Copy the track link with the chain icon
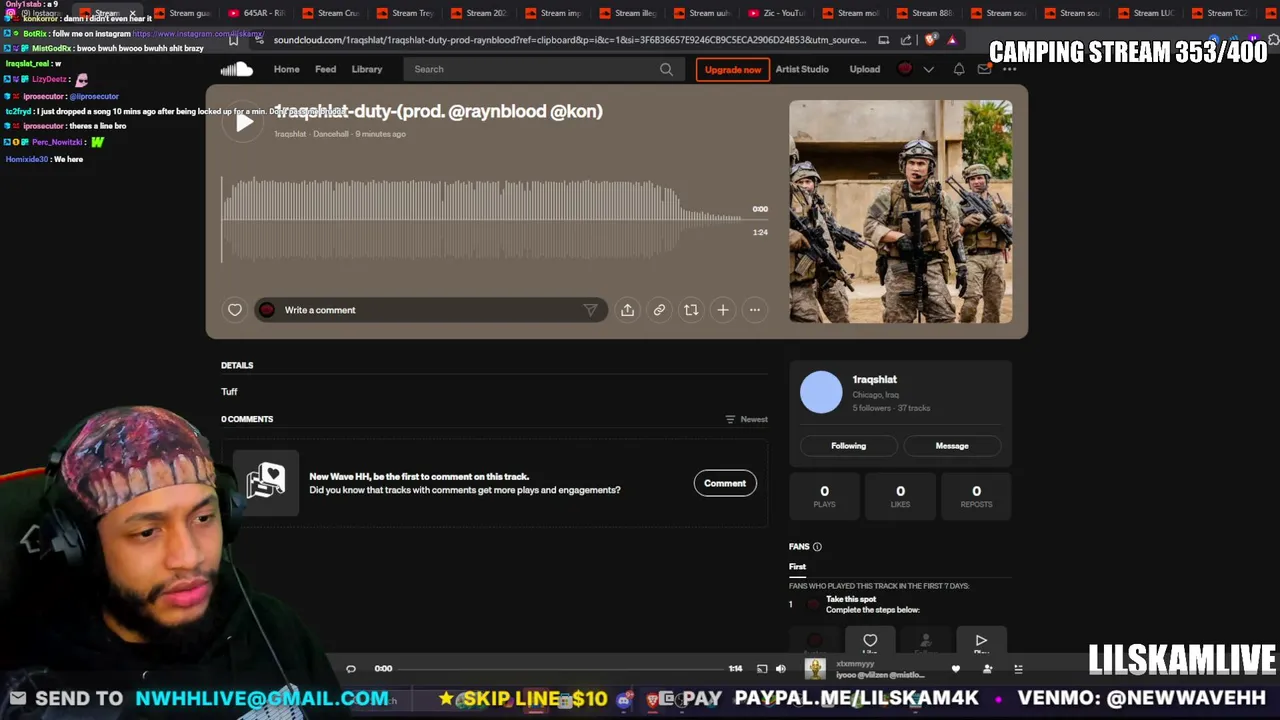The width and height of the screenshot is (1280, 720). [x=659, y=310]
